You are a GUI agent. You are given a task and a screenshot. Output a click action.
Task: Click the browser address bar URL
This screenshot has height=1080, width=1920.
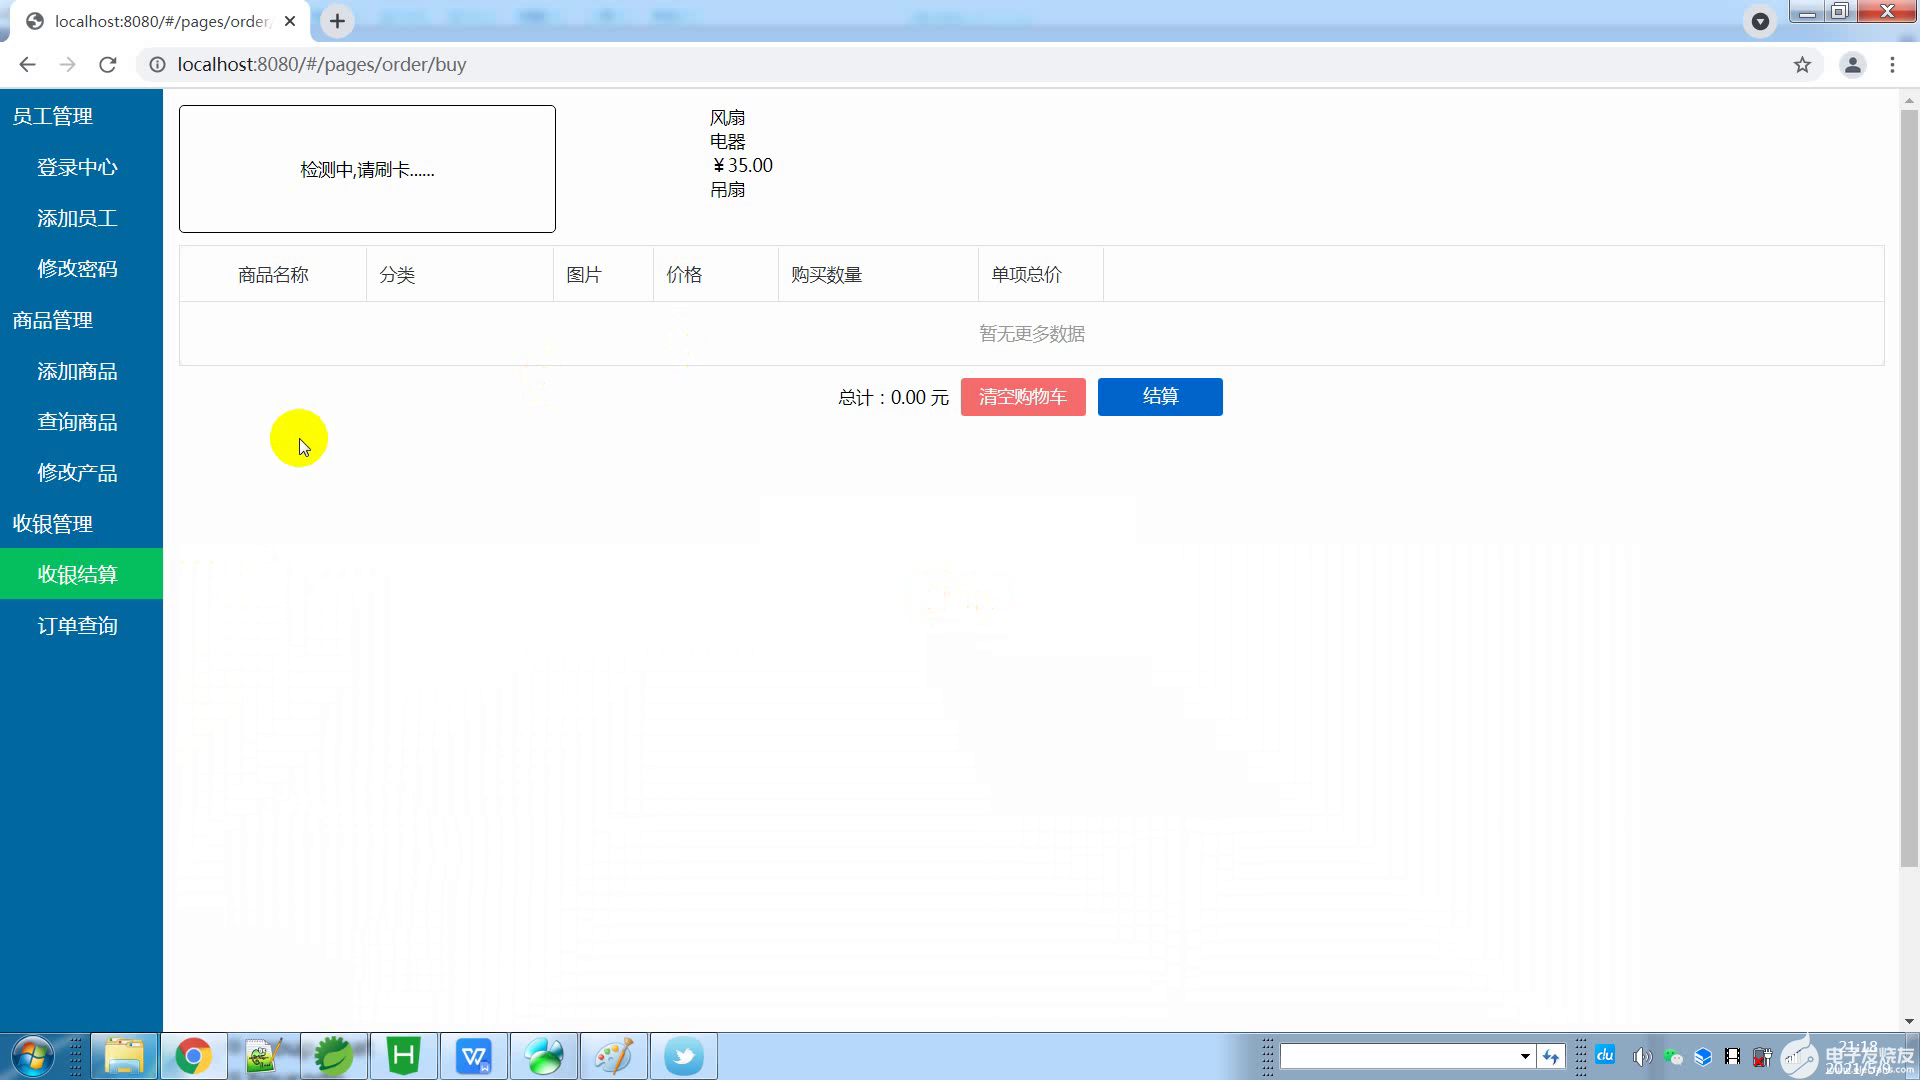point(322,65)
